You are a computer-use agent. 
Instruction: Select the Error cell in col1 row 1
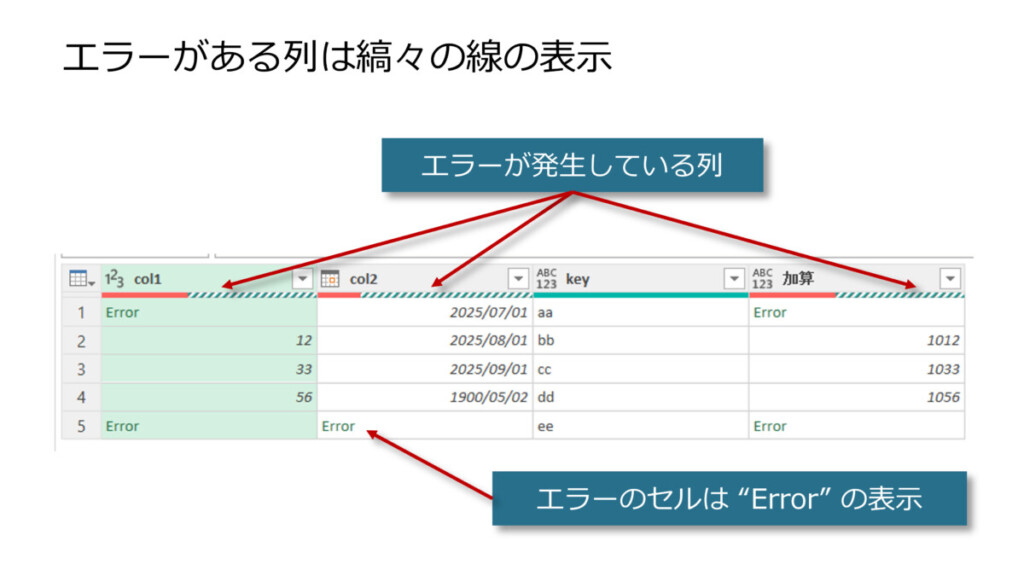coord(122,312)
